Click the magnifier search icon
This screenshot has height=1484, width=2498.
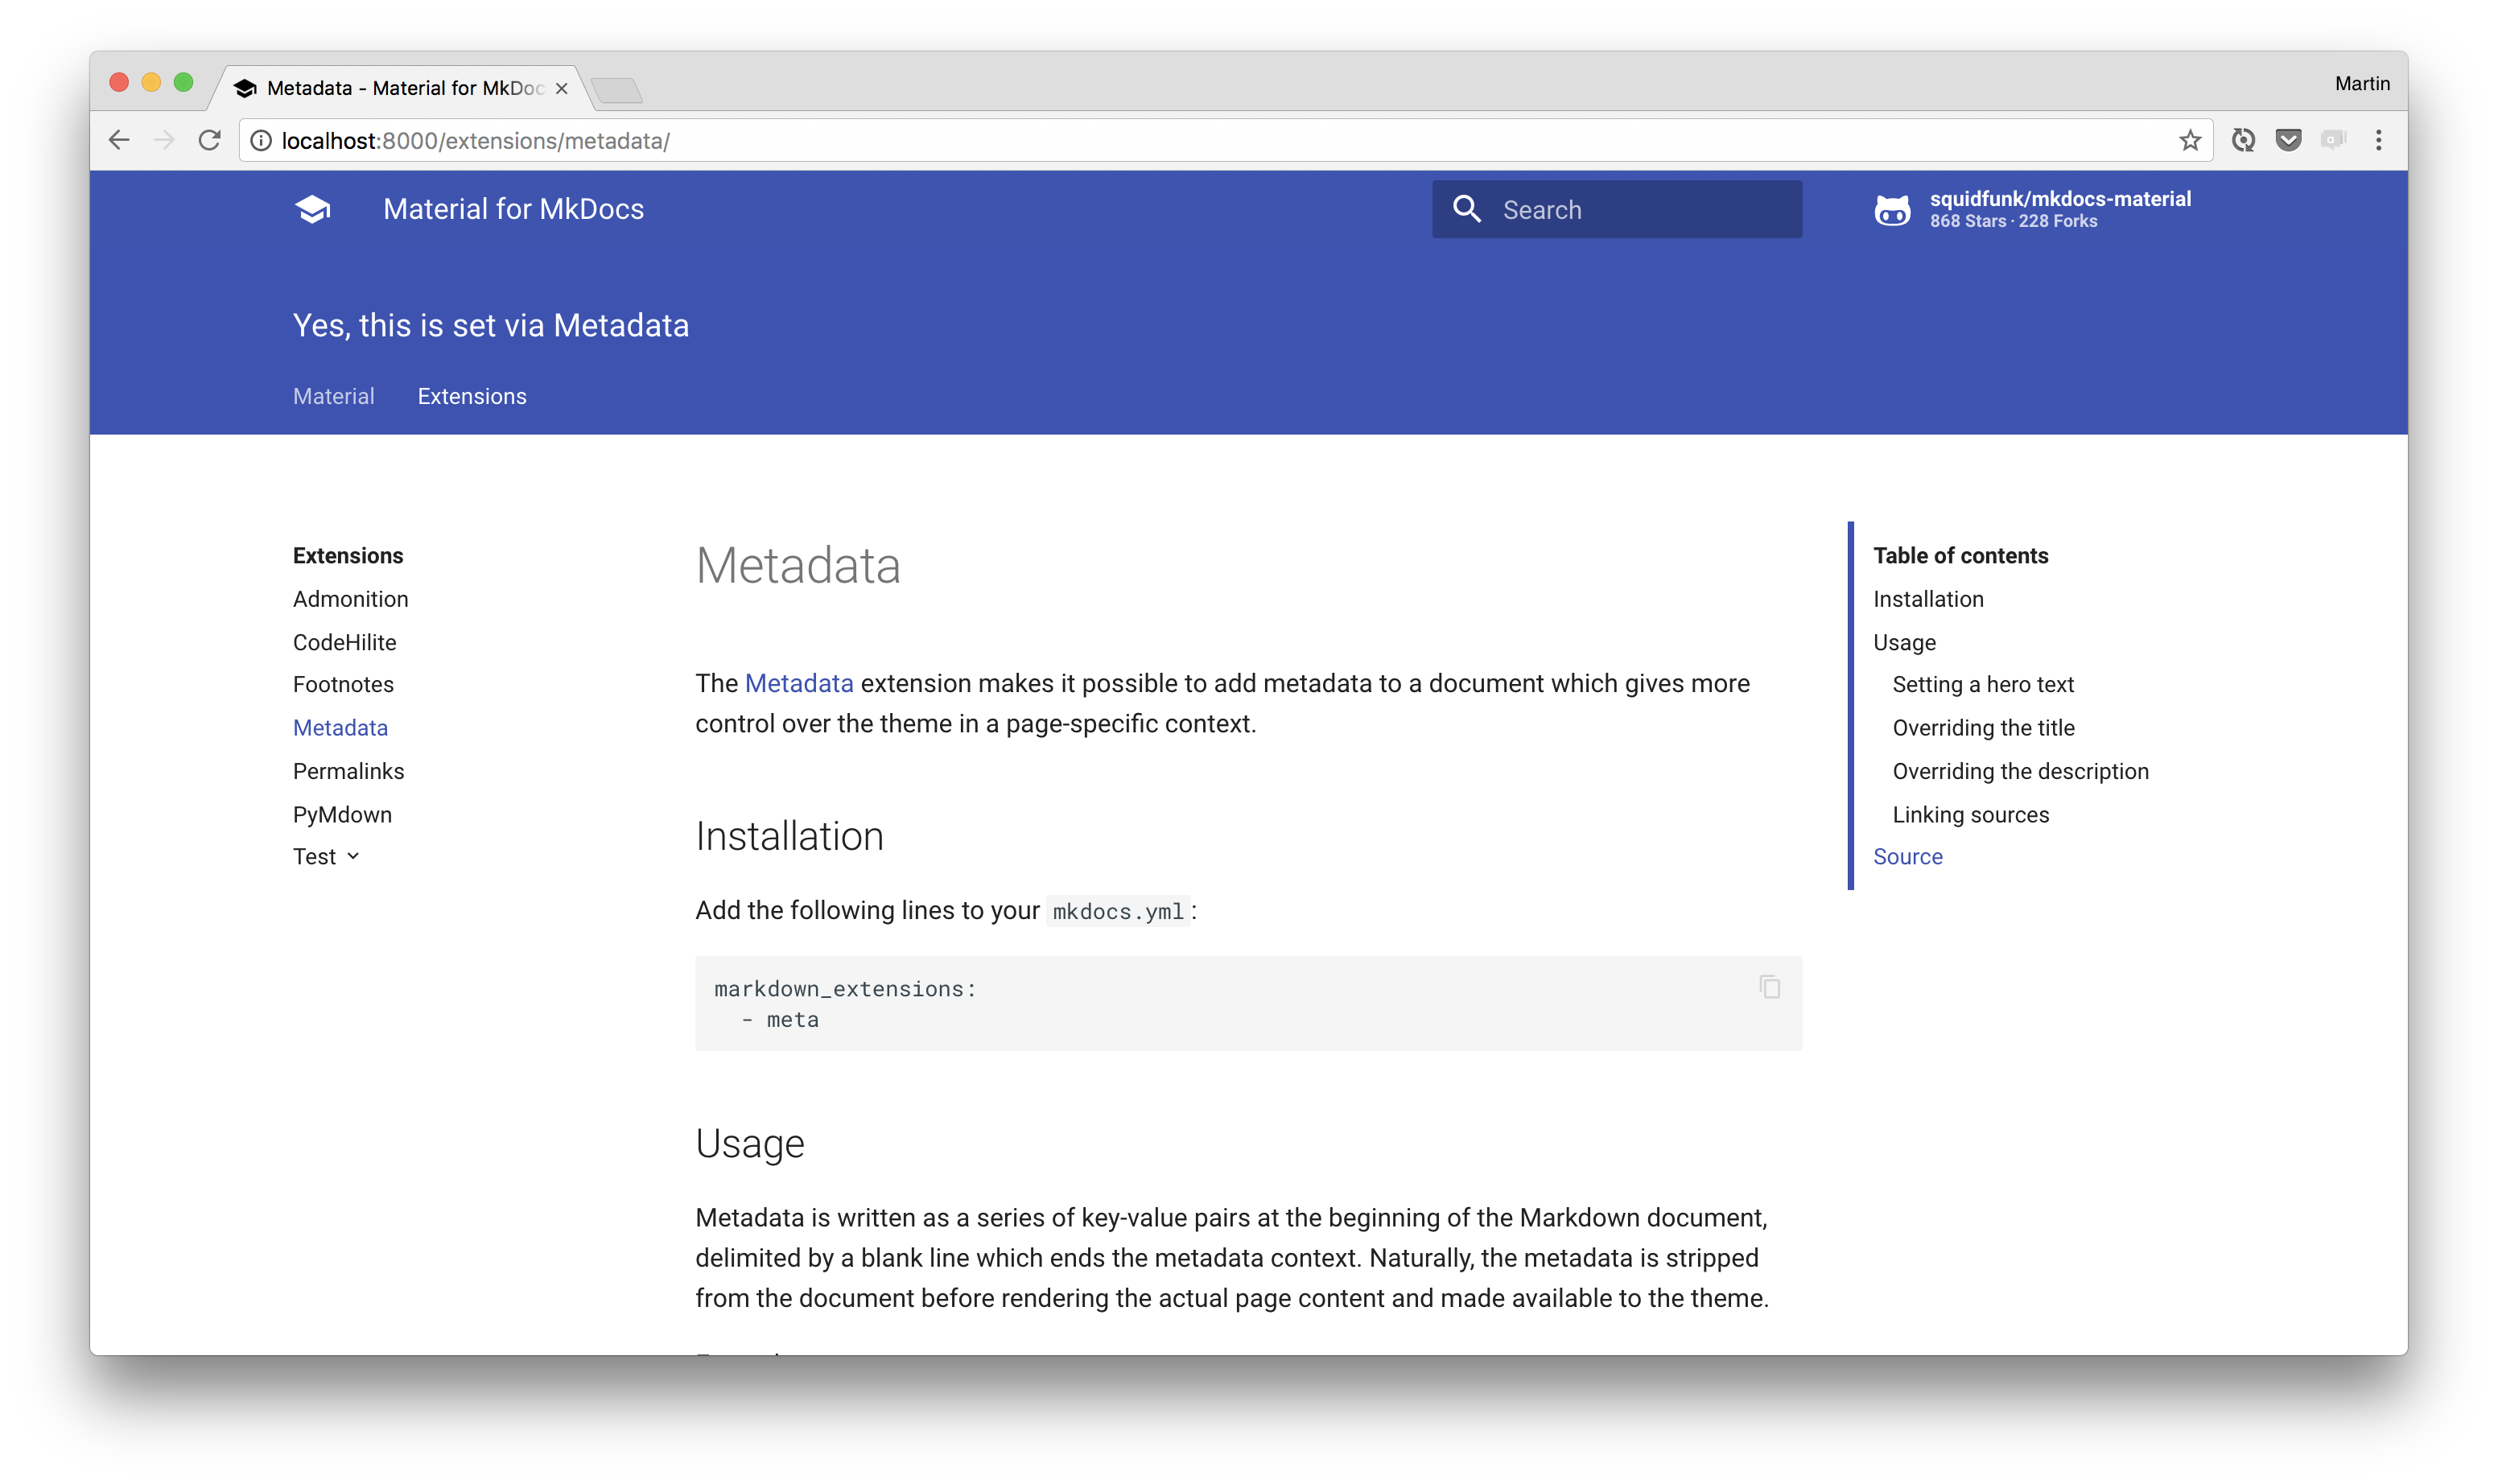1466,209
